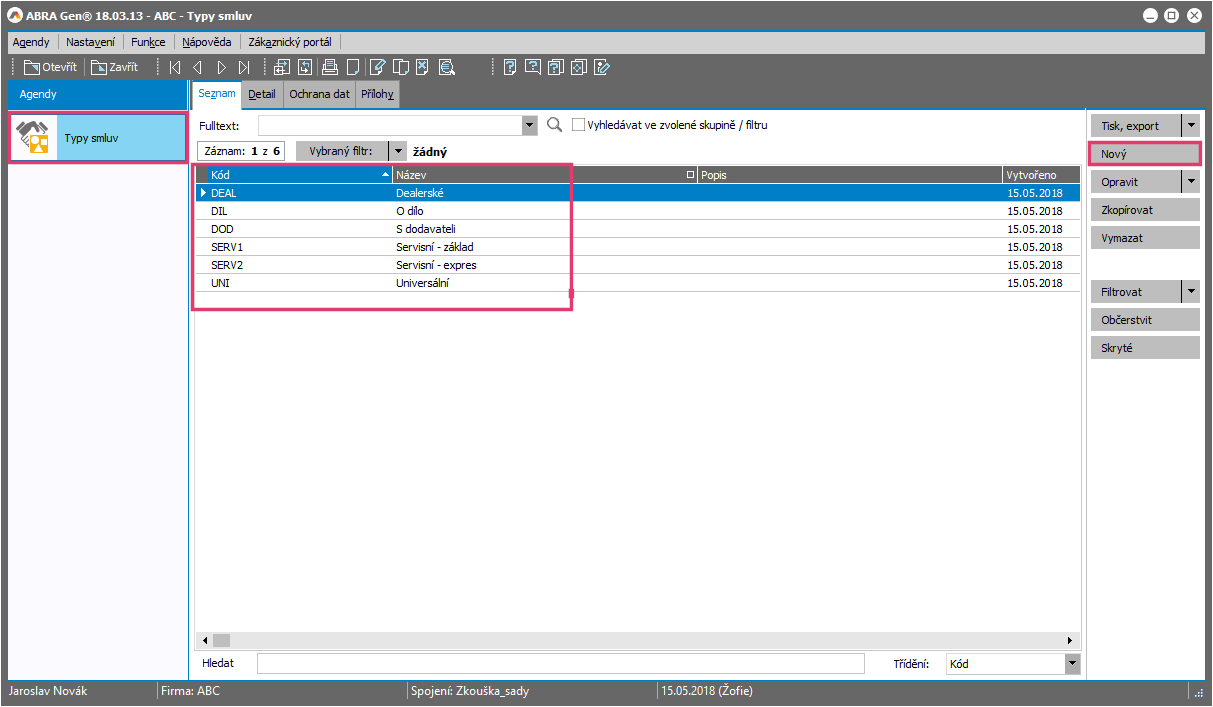
Task: Click the Občerstvit button
Action: point(1145,320)
